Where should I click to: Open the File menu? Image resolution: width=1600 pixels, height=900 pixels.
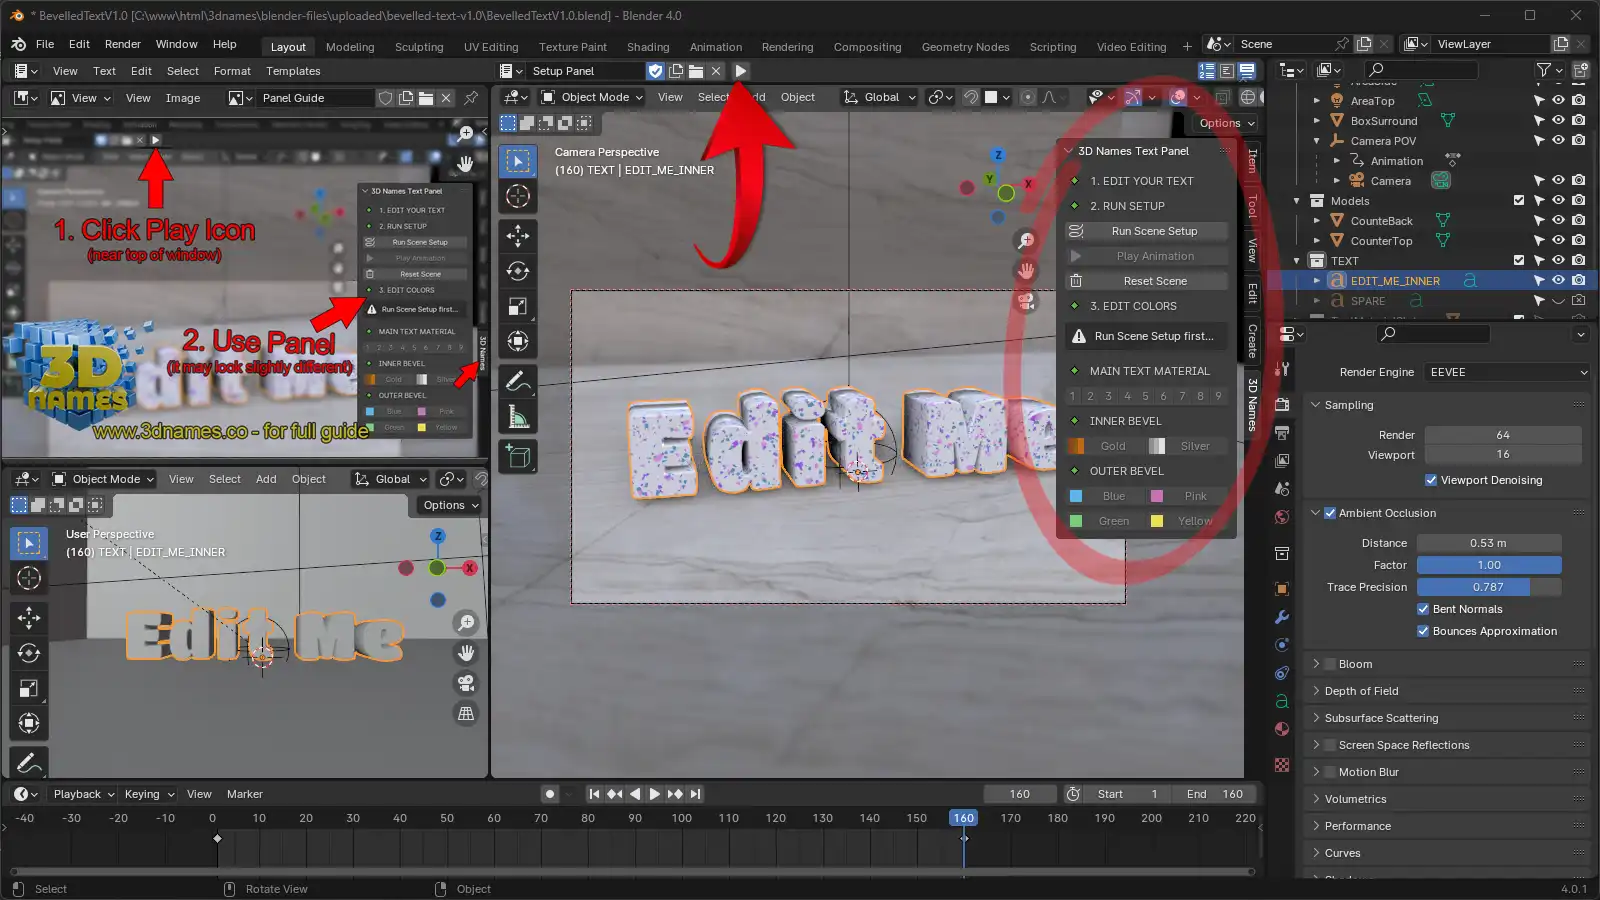point(45,44)
